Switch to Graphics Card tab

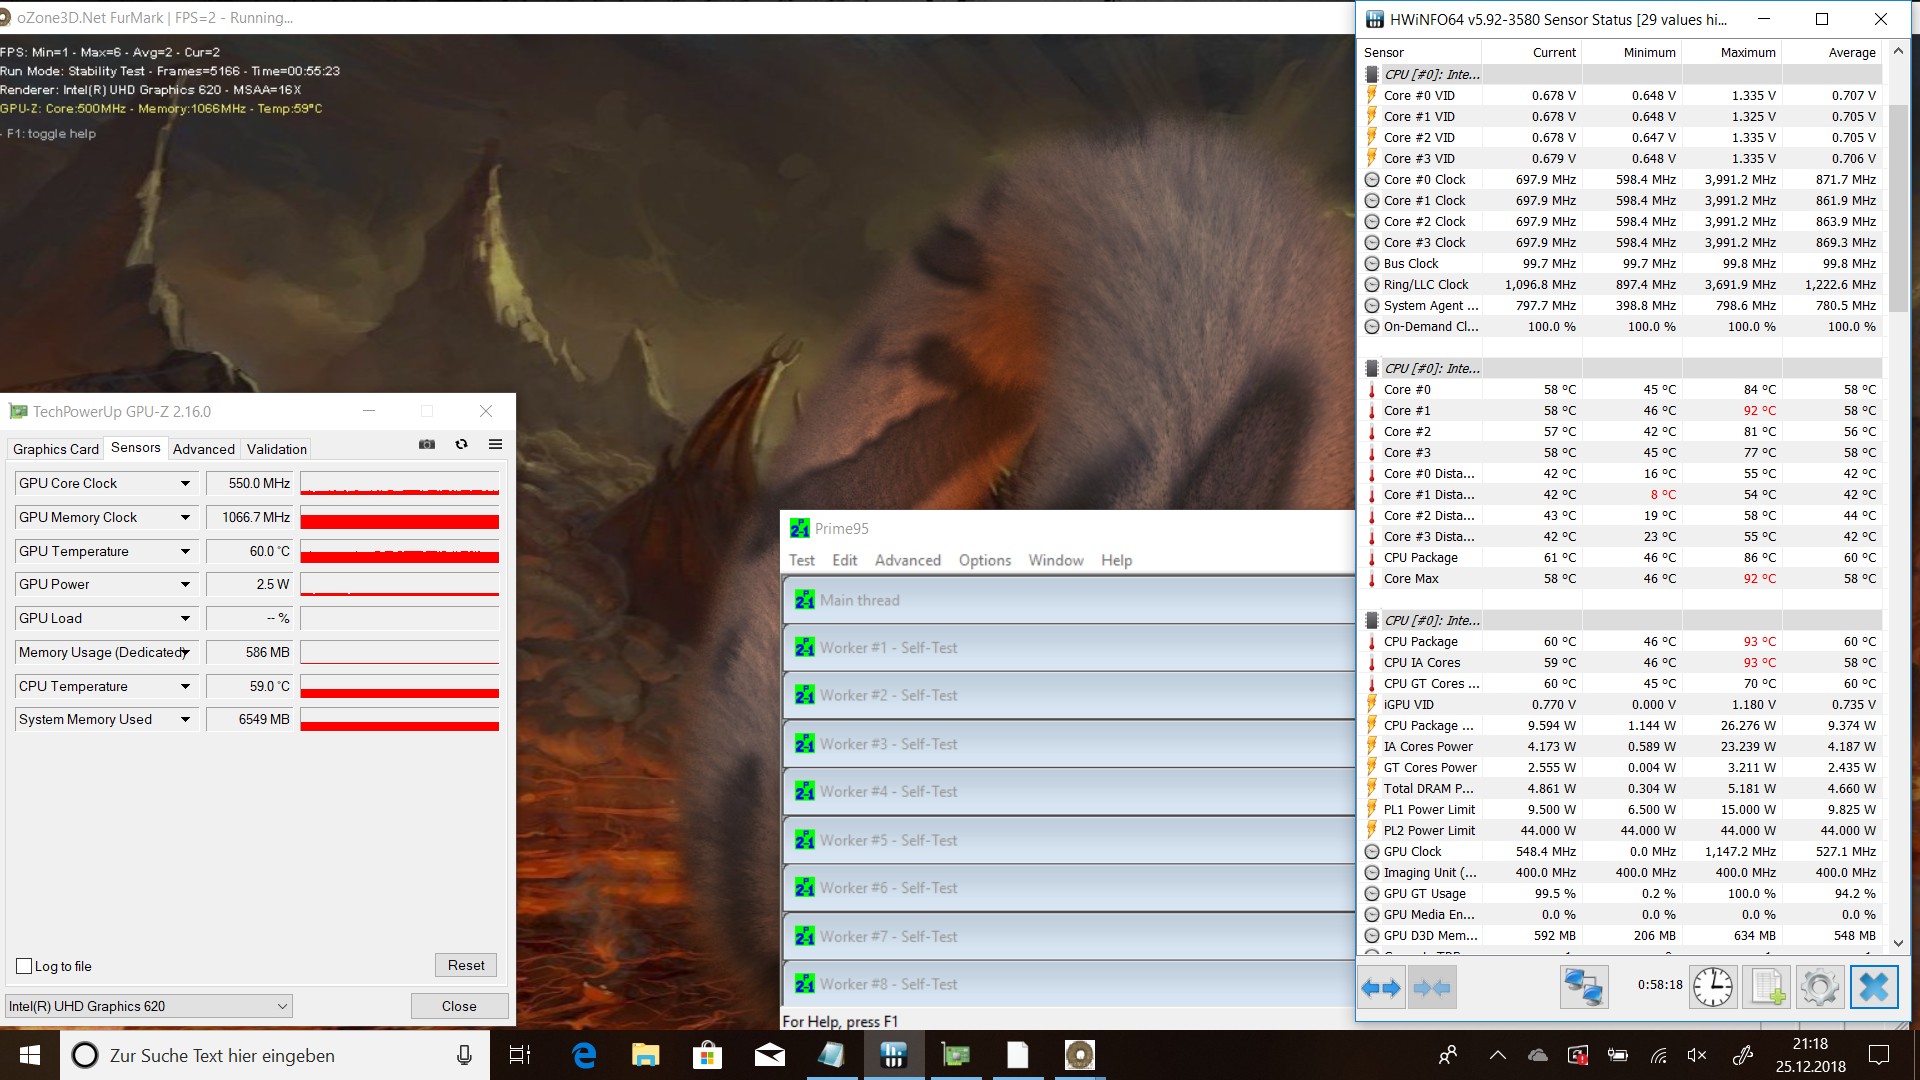56,449
